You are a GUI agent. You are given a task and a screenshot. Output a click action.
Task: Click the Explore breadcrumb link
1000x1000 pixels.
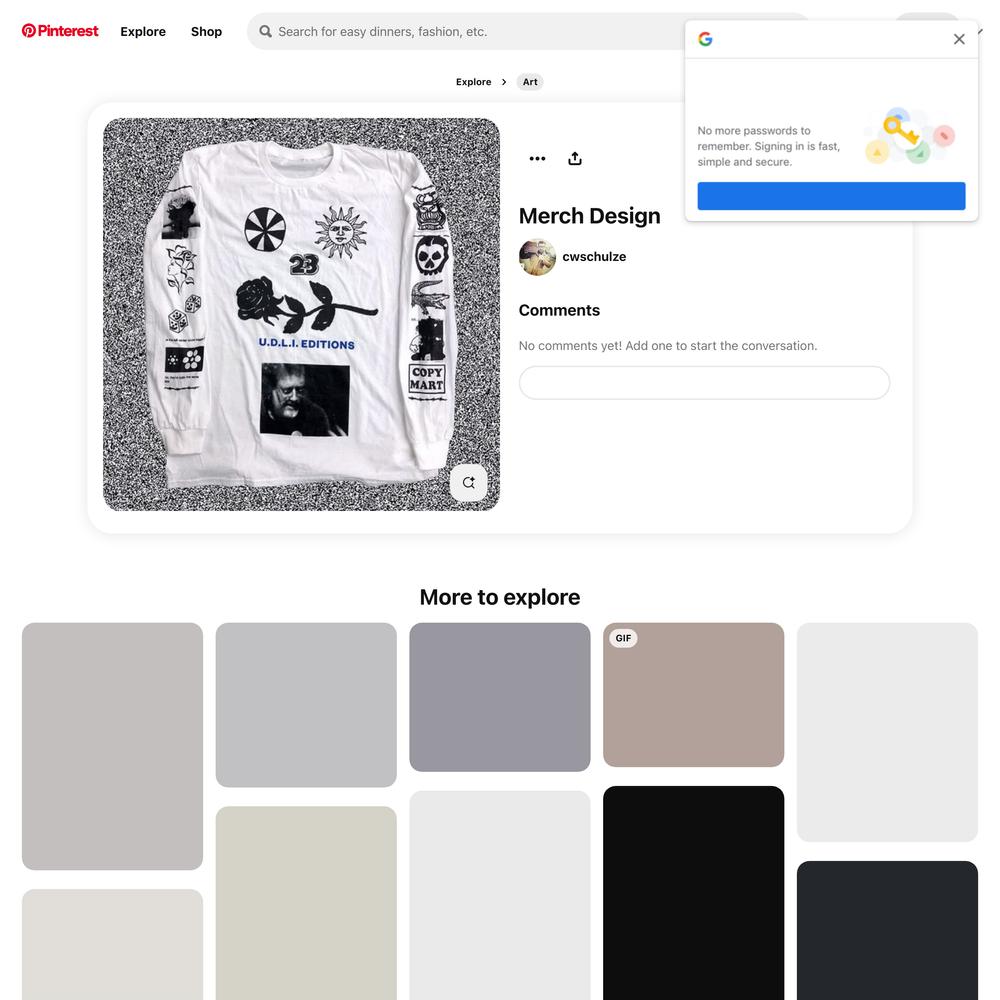click(473, 82)
